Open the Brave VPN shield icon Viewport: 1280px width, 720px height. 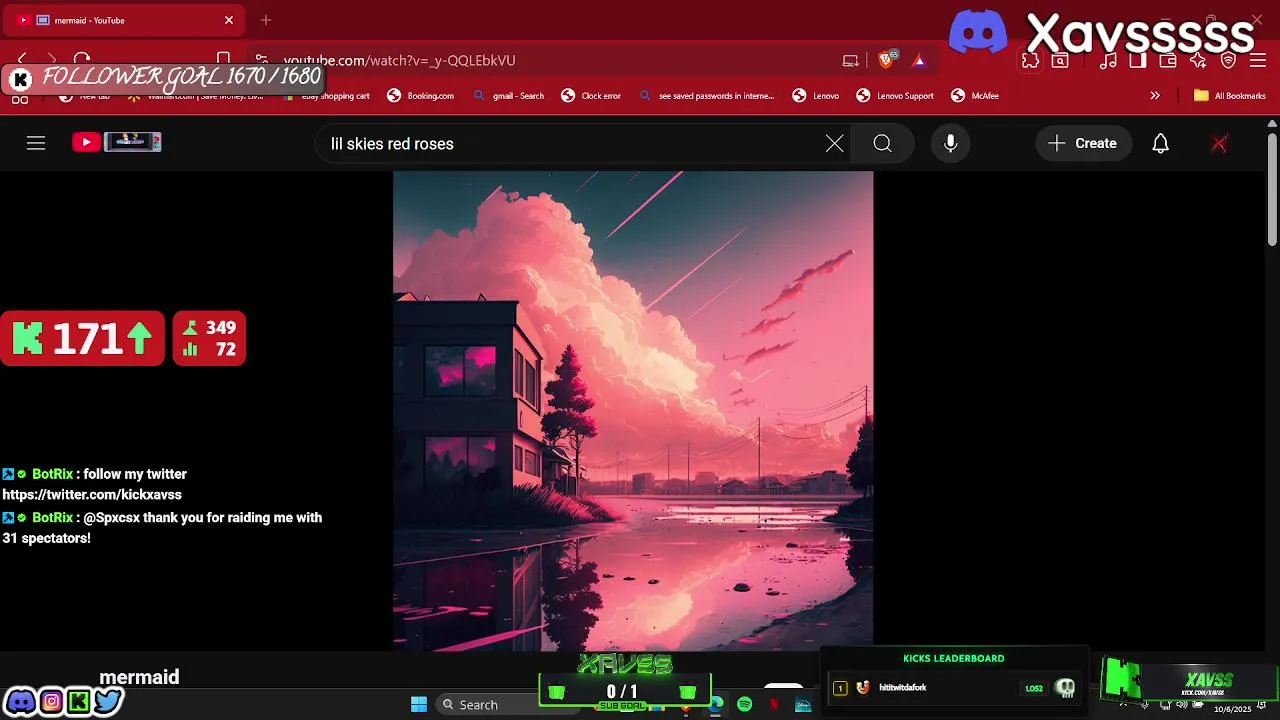point(1229,61)
